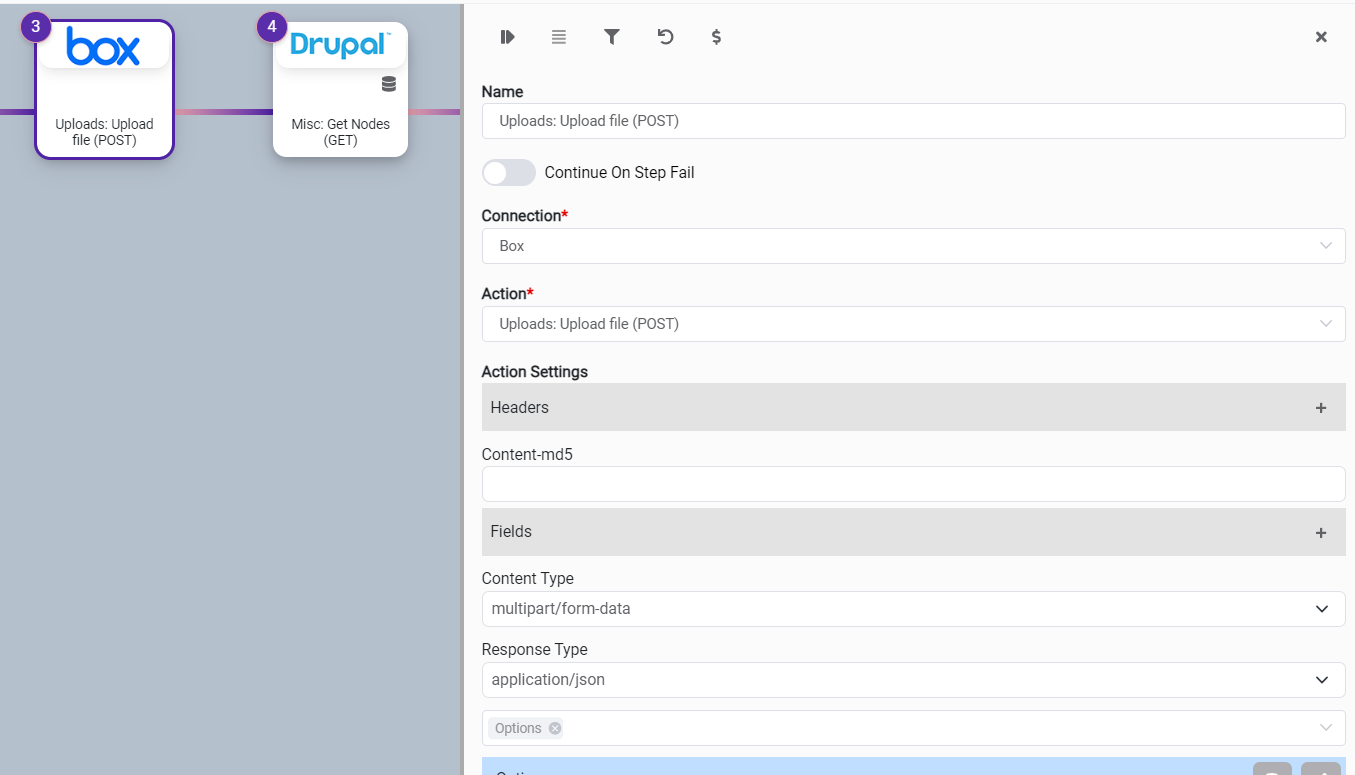Add a field with the plus icon
Viewport: 1355px width, 775px height.
click(x=1321, y=533)
